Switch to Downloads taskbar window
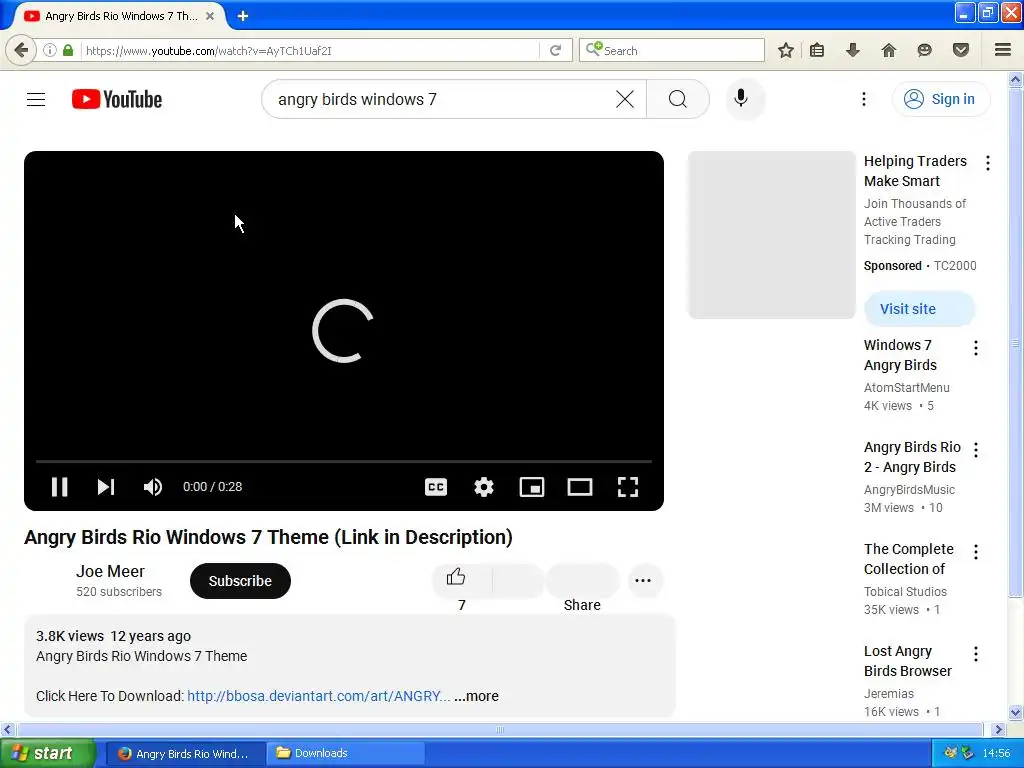 click(x=346, y=753)
